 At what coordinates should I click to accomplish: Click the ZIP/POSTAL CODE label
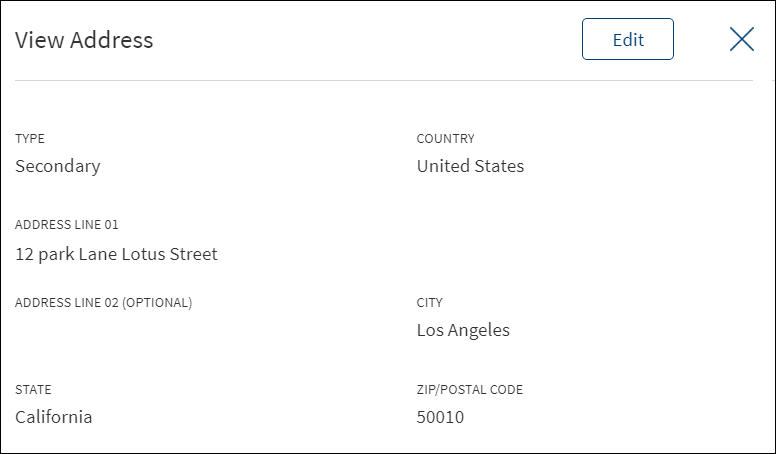point(470,390)
